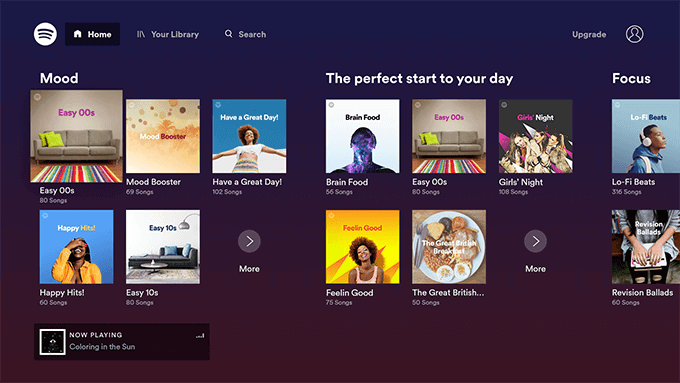Click the Mood section heading

(59, 79)
